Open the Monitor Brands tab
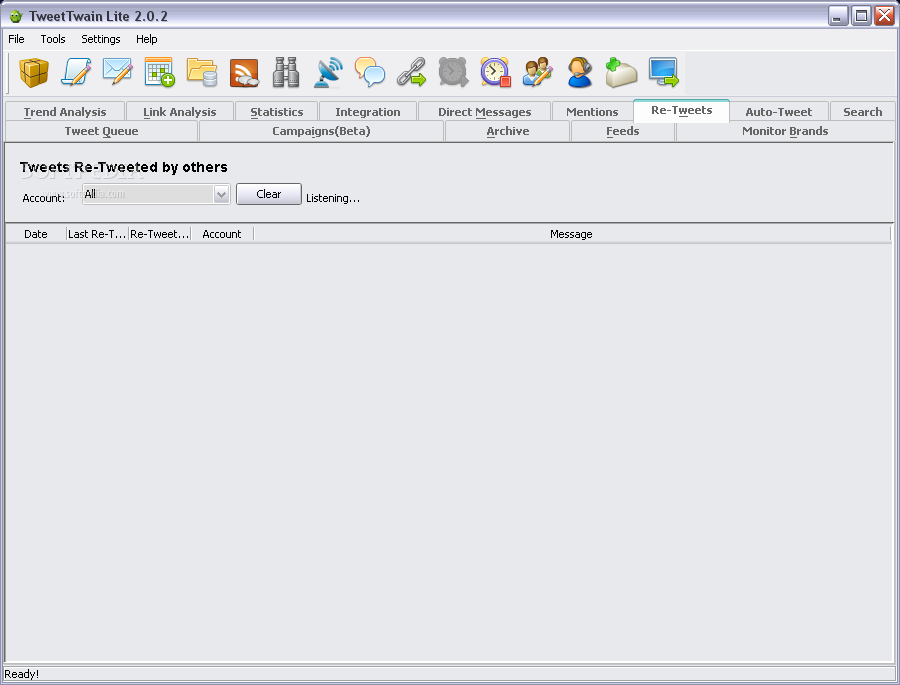Viewport: 900px width, 685px height. tap(785, 131)
